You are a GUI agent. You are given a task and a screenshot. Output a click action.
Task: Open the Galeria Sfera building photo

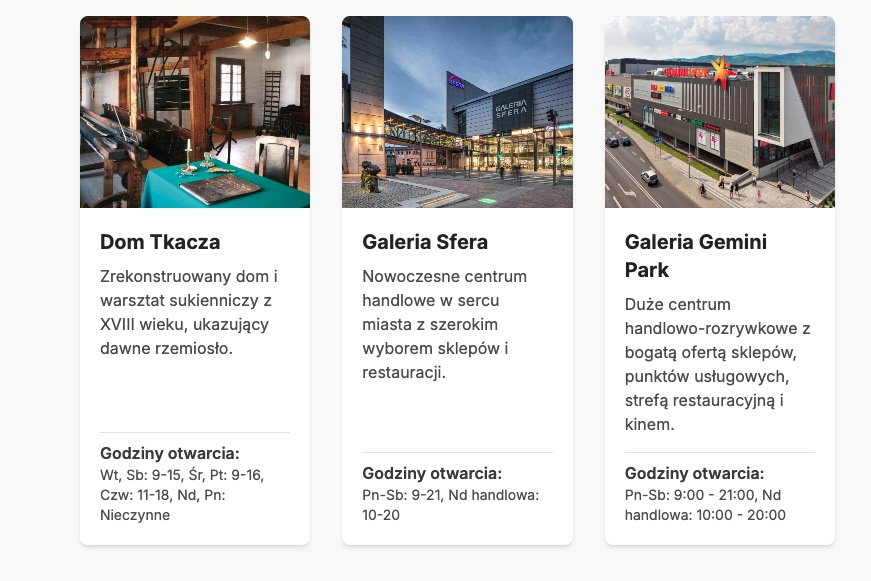[x=457, y=112]
